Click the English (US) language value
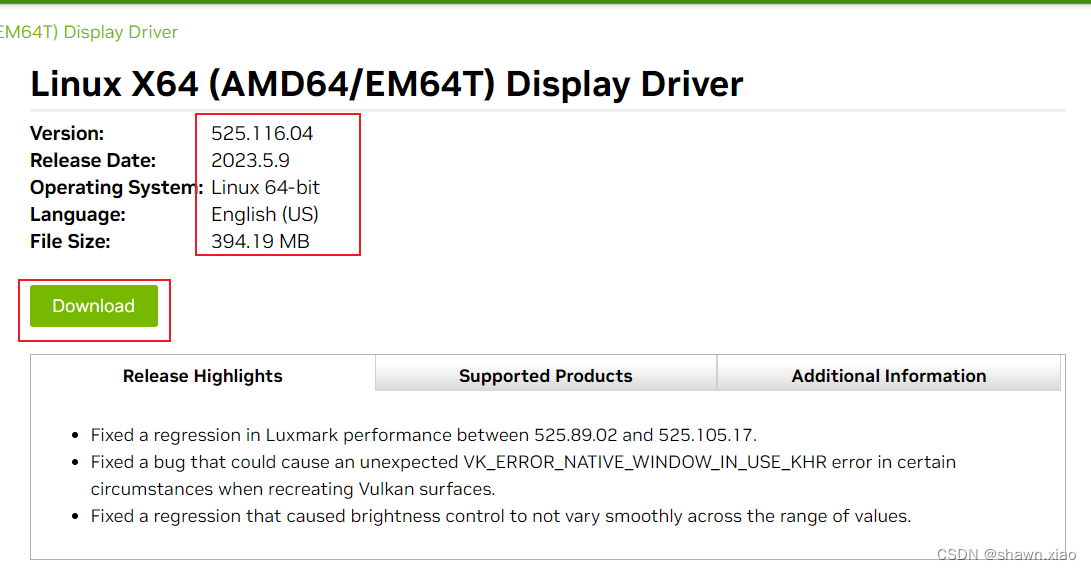Image resolution: width=1091 pixels, height=570 pixels. point(264,214)
